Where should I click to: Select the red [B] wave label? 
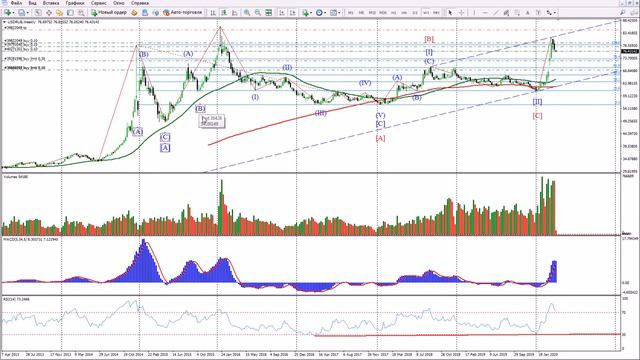(429, 39)
